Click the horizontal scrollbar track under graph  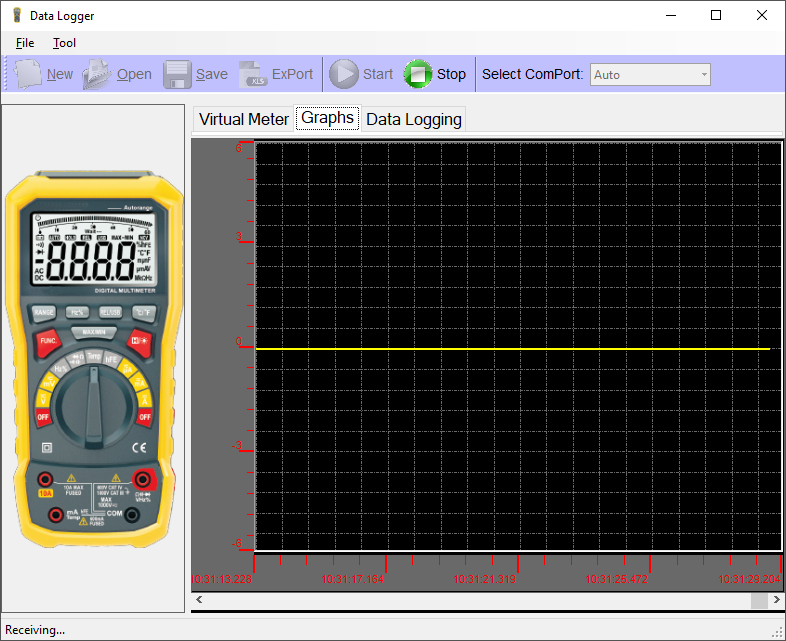(470, 600)
